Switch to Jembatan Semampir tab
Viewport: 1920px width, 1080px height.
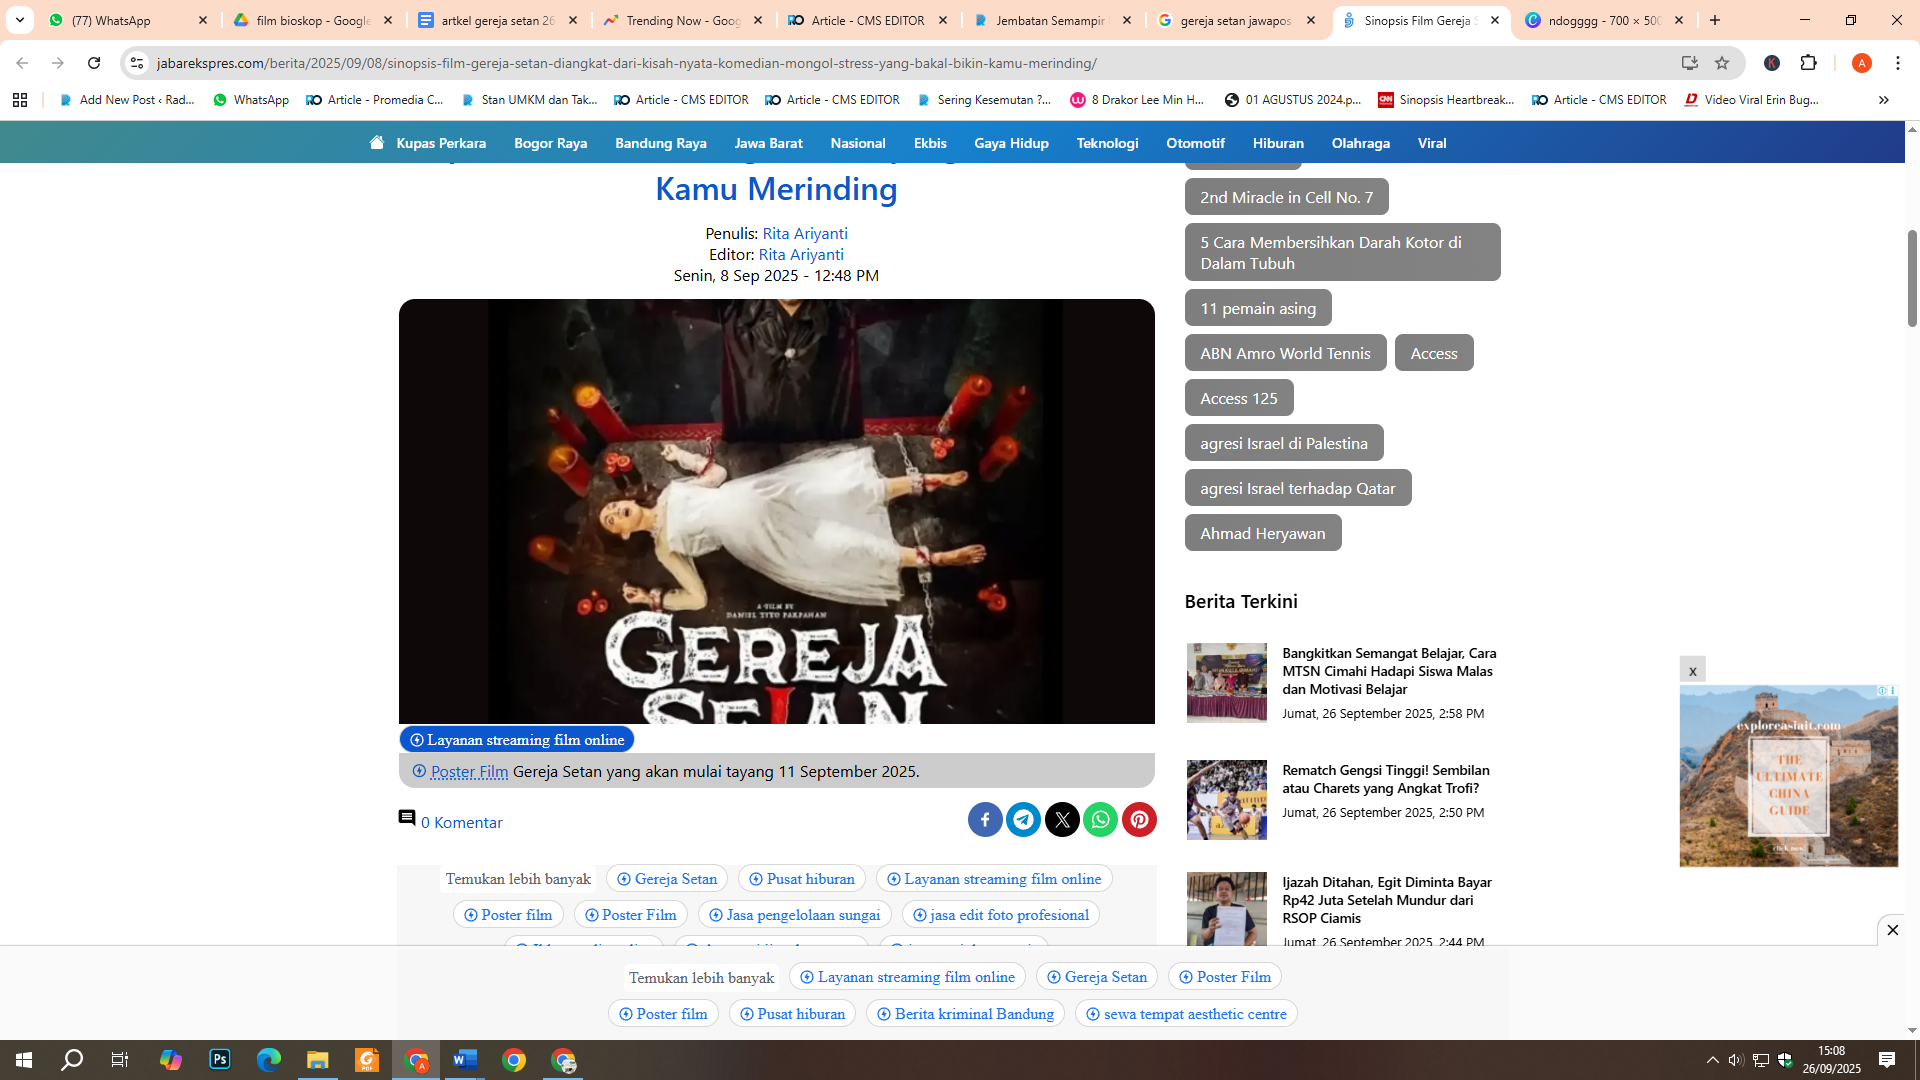1052,20
